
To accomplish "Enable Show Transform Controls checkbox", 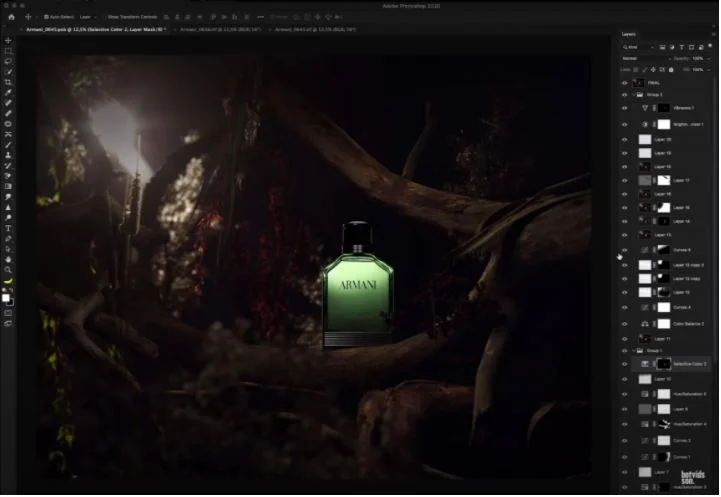I will tap(104, 17).
